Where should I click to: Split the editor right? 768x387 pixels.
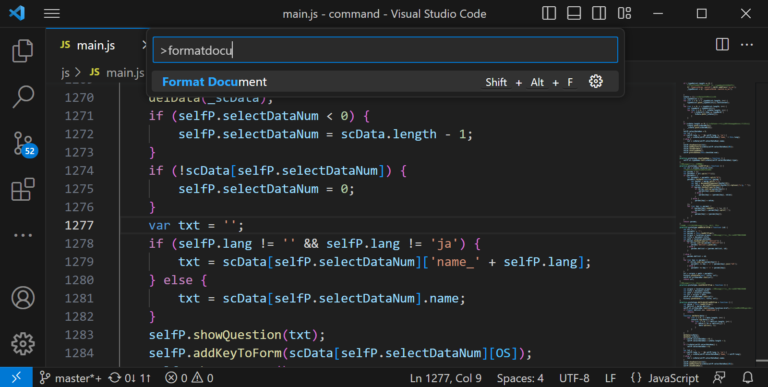click(x=722, y=45)
